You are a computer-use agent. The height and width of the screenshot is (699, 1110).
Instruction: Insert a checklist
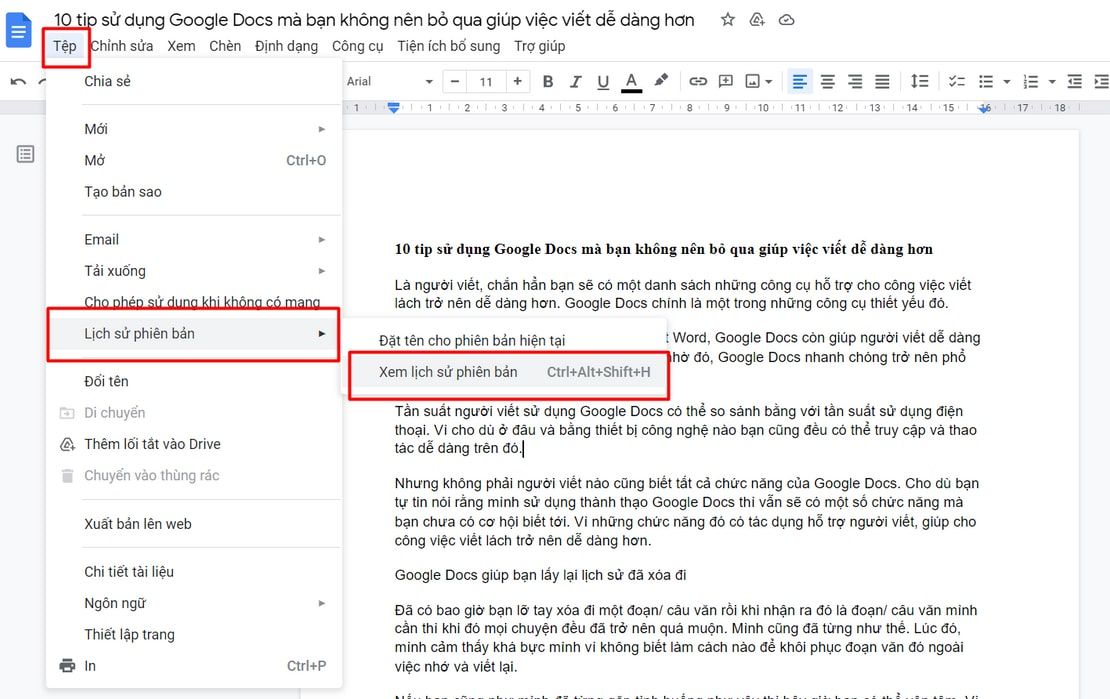(956, 81)
